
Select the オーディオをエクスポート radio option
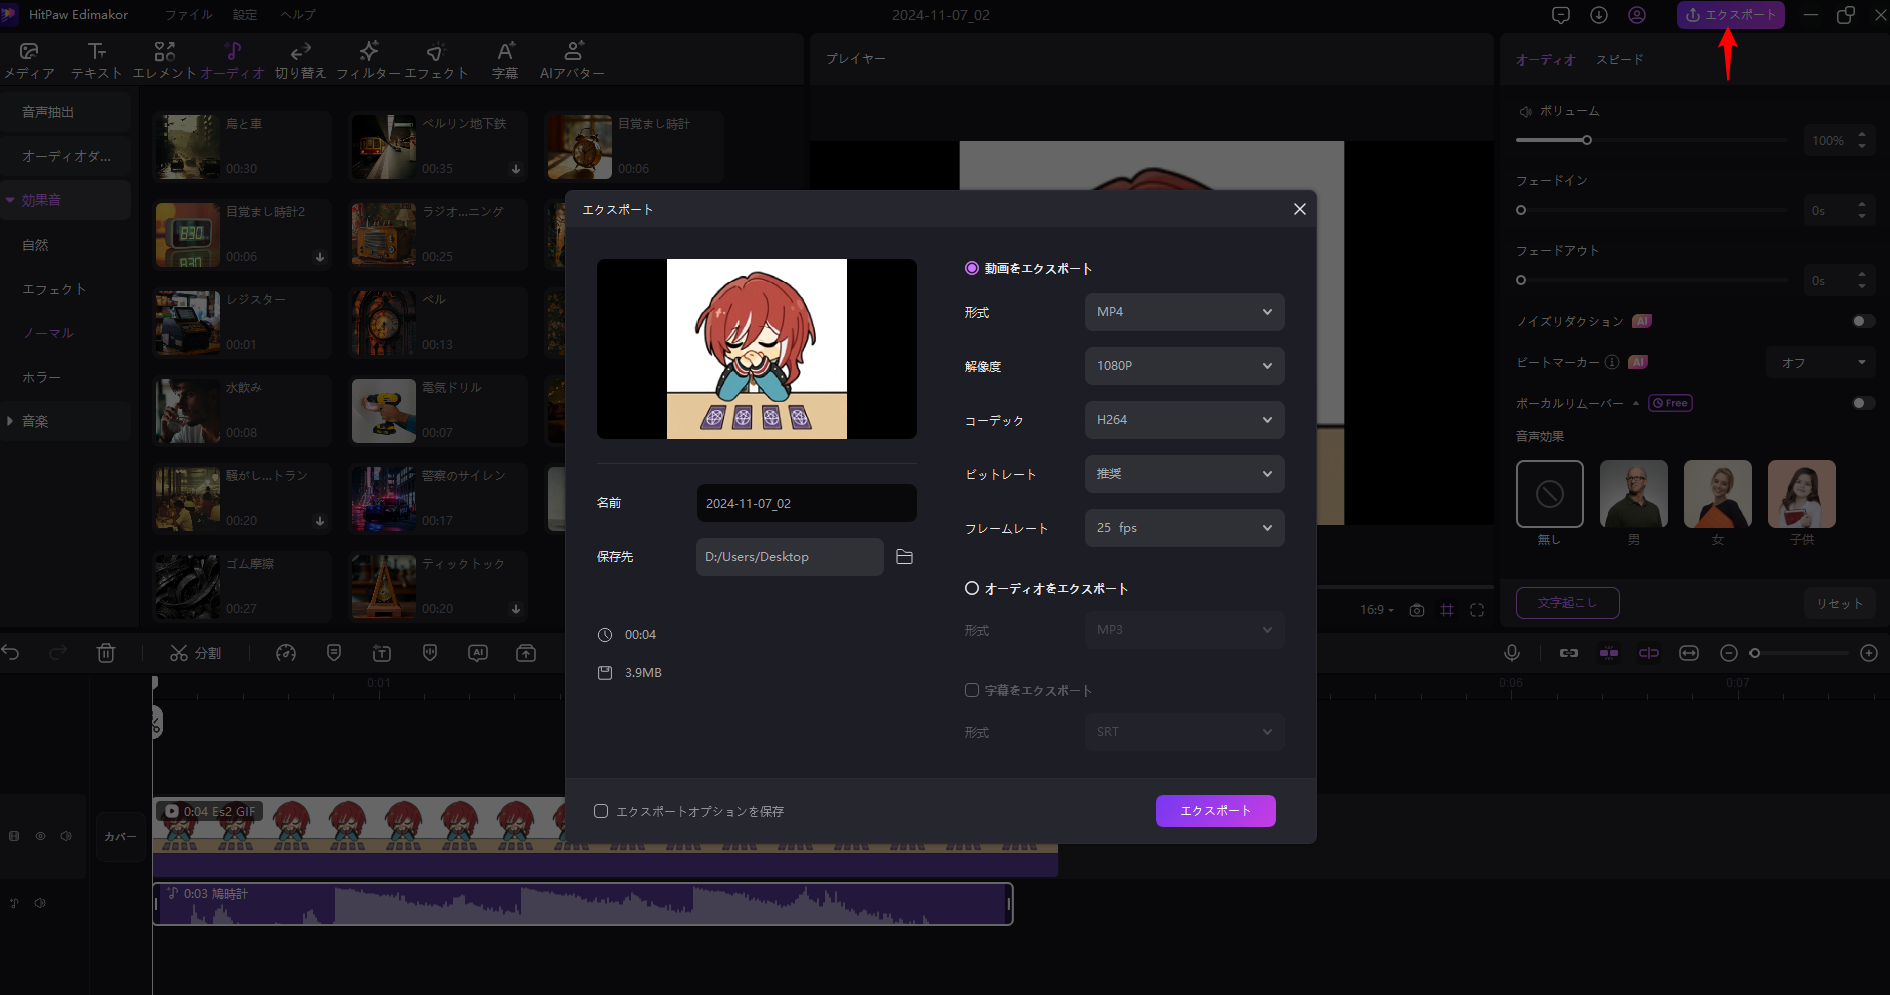971,588
